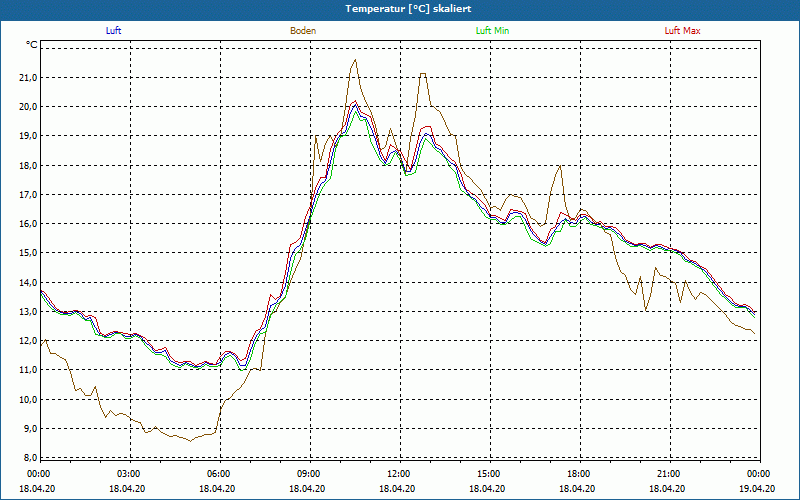
Task: Click the 10,0 y-axis value
Action: [x=29, y=399]
